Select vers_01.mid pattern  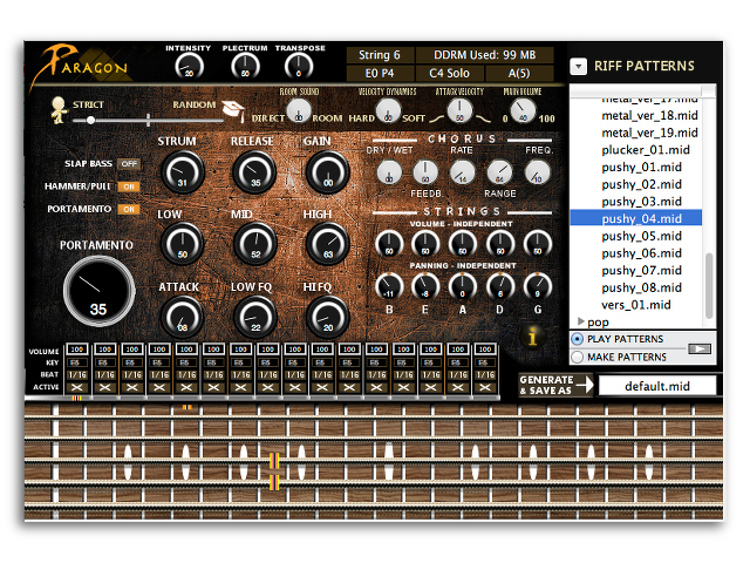point(636,305)
